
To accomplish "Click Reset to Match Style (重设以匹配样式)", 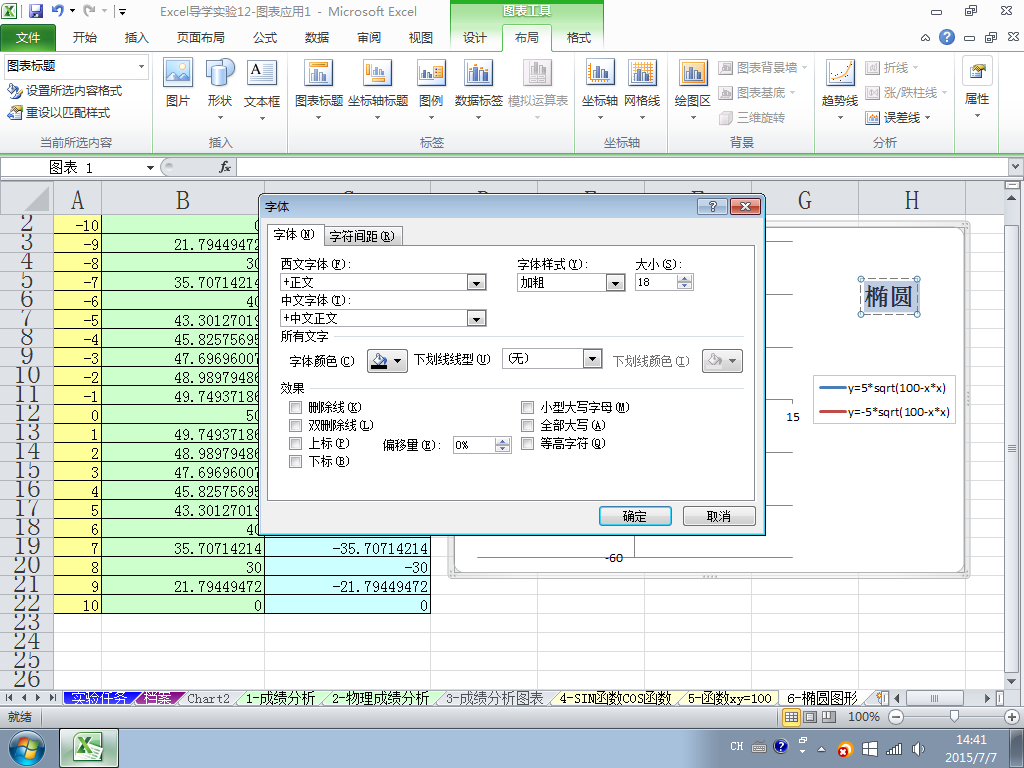I will point(58,112).
